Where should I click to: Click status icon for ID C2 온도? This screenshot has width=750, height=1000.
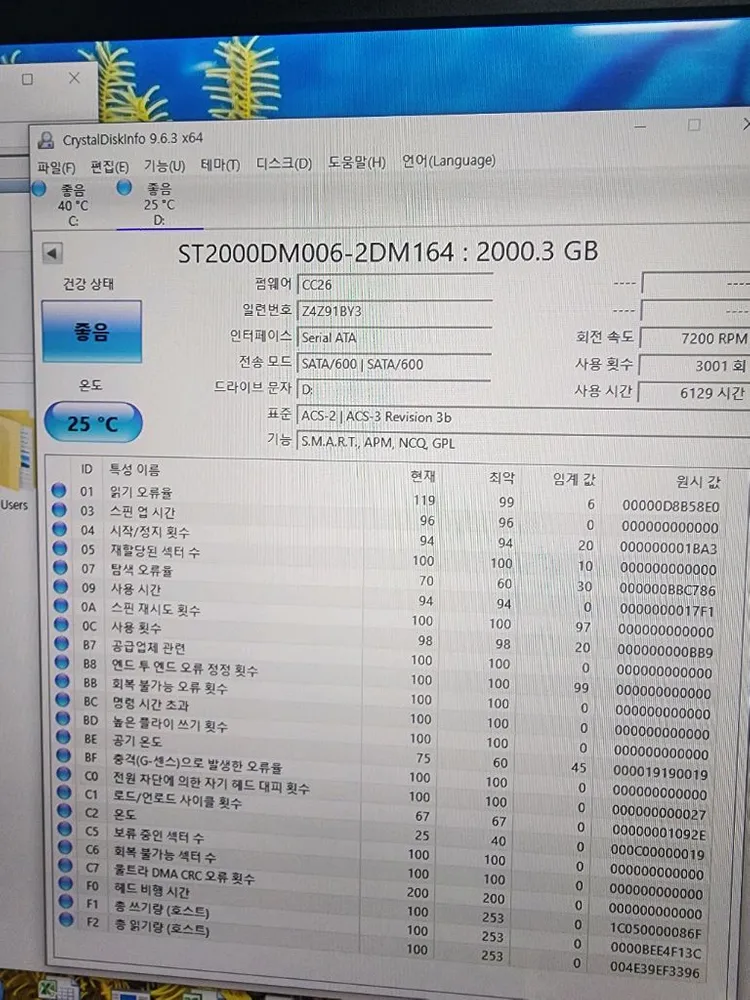coord(64,811)
